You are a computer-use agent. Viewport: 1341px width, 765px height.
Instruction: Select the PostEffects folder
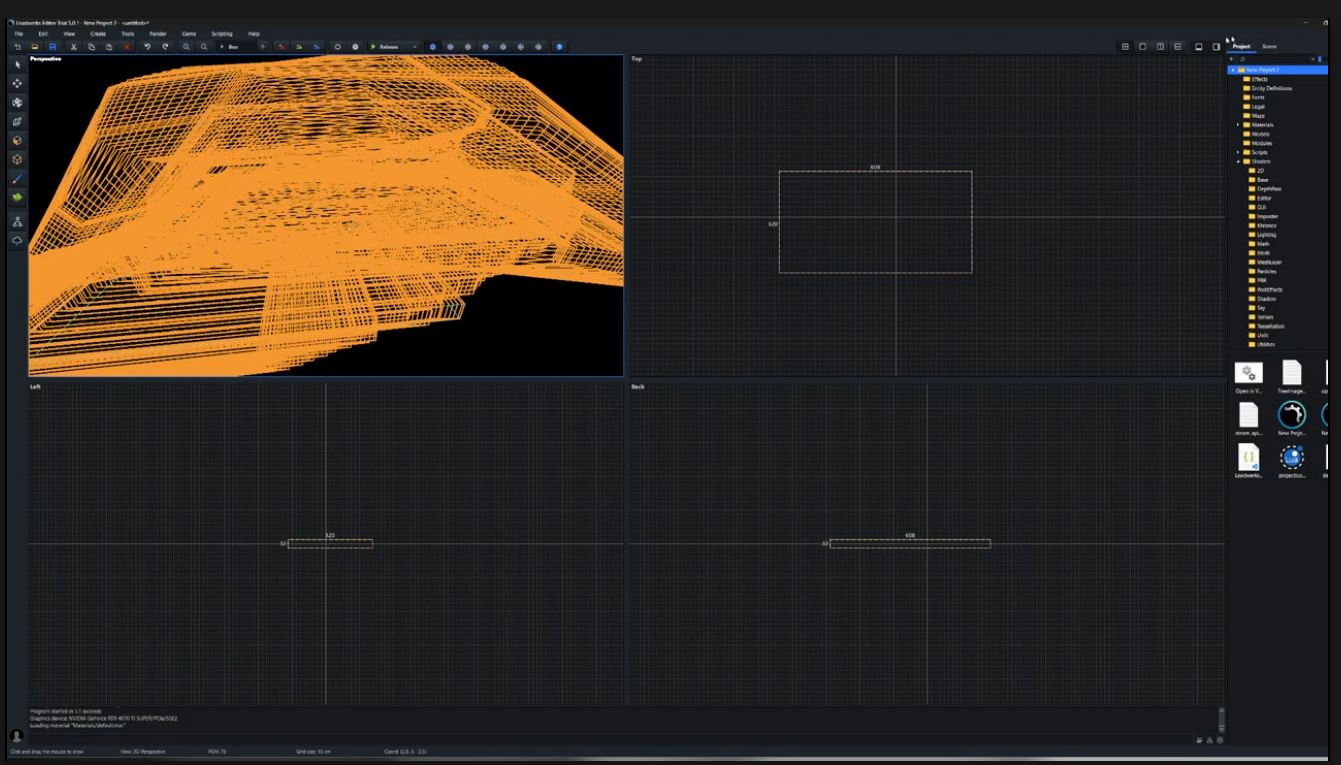(1269, 290)
